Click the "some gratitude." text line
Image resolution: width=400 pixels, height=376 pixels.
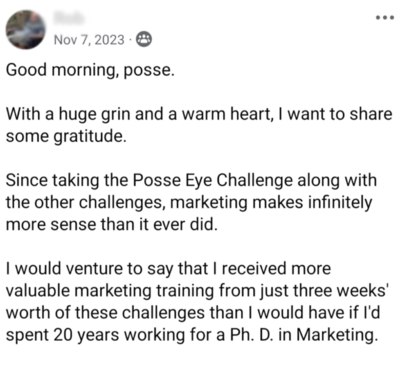(67, 137)
